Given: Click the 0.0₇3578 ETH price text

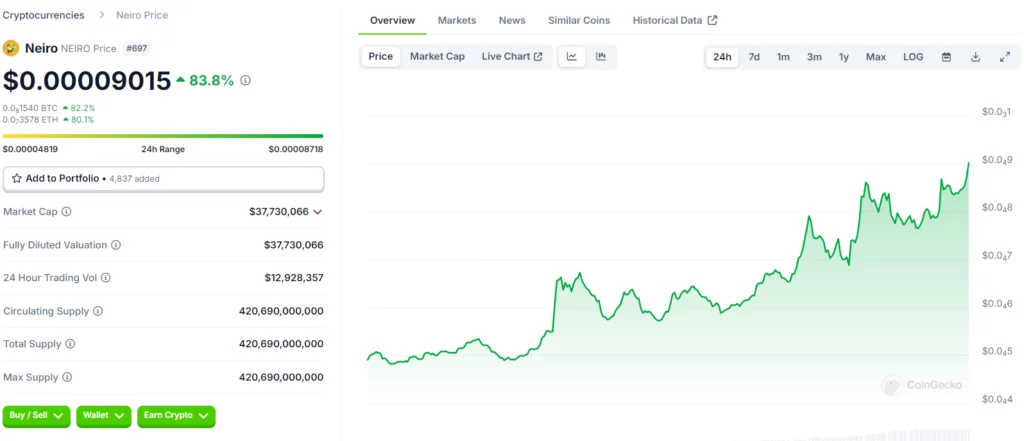Looking at the screenshot, I should click(30, 120).
